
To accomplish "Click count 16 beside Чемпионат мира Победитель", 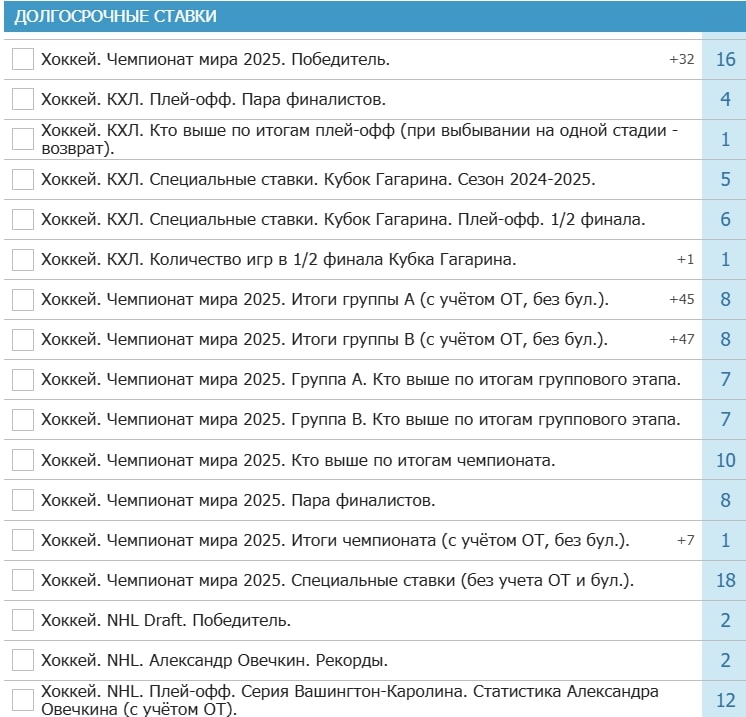I will coord(726,59).
